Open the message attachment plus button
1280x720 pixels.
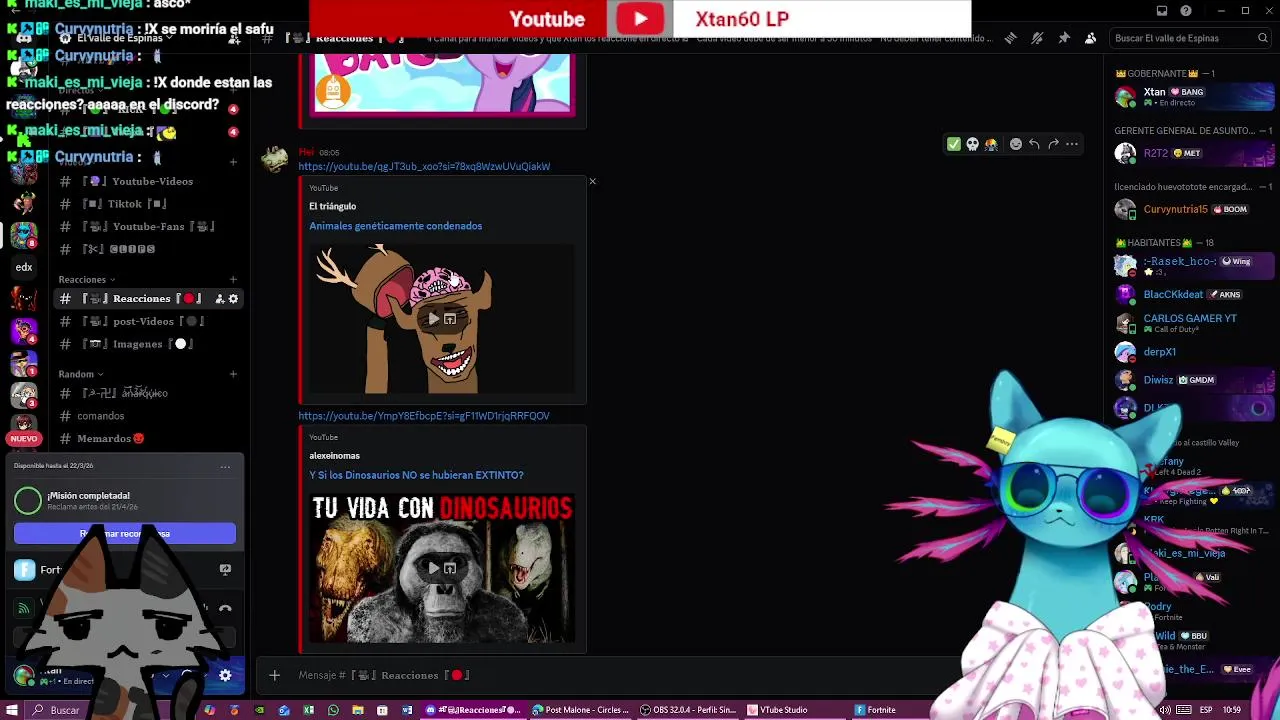click(274, 675)
